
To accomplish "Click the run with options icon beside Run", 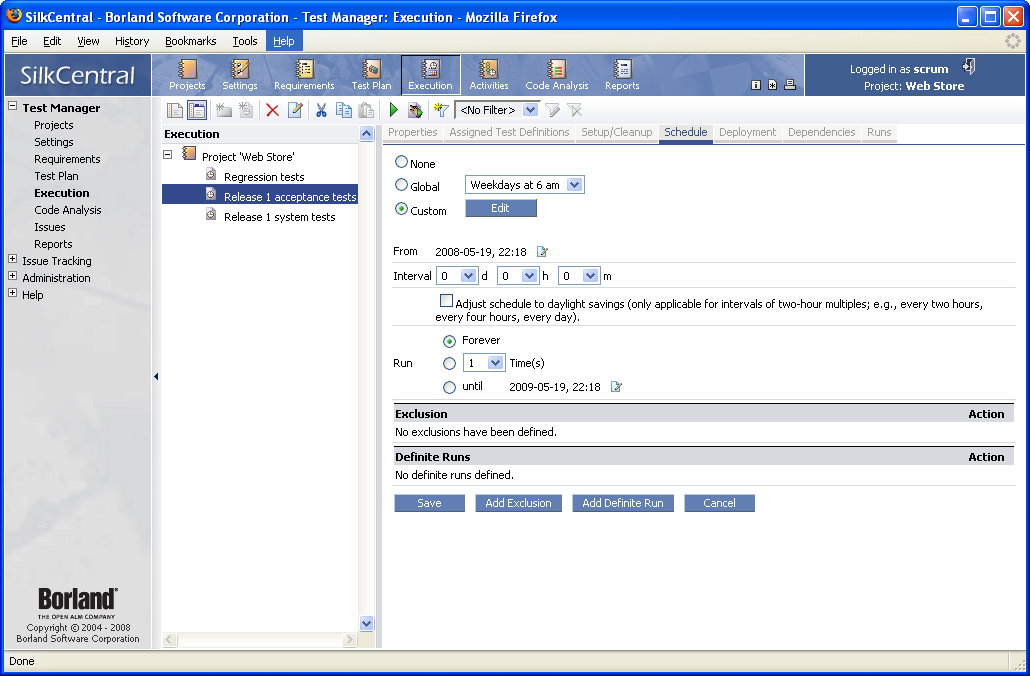I will pos(415,110).
